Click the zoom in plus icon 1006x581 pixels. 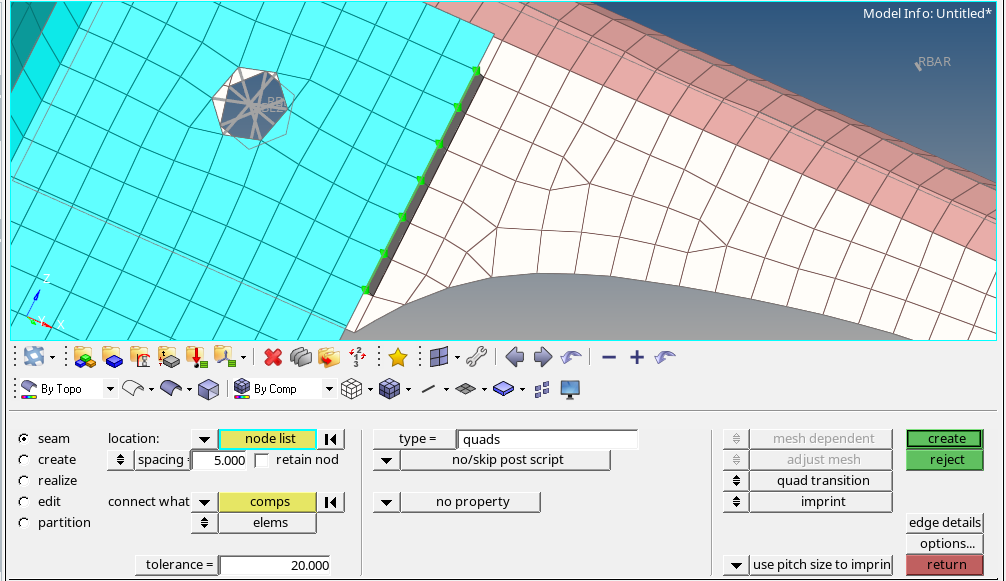(x=637, y=357)
